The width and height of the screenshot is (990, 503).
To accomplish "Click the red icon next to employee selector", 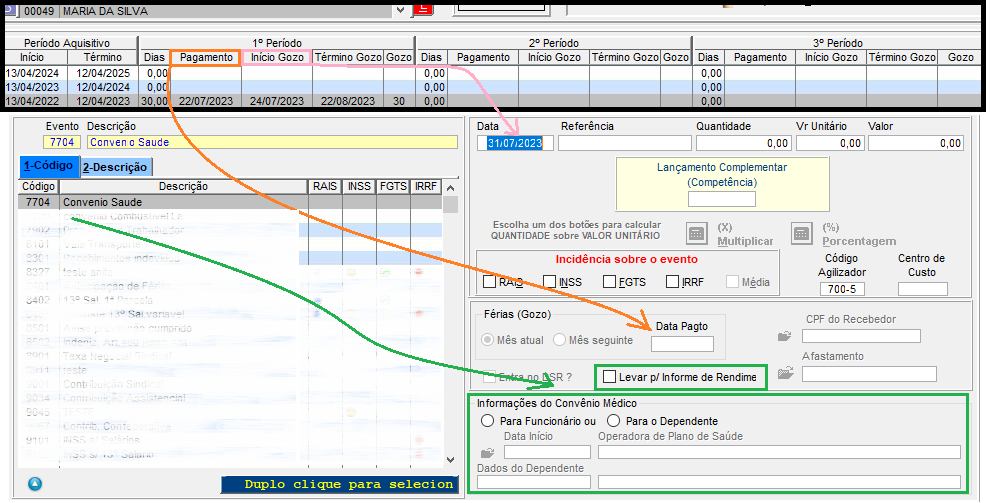I will coord(423,9).
